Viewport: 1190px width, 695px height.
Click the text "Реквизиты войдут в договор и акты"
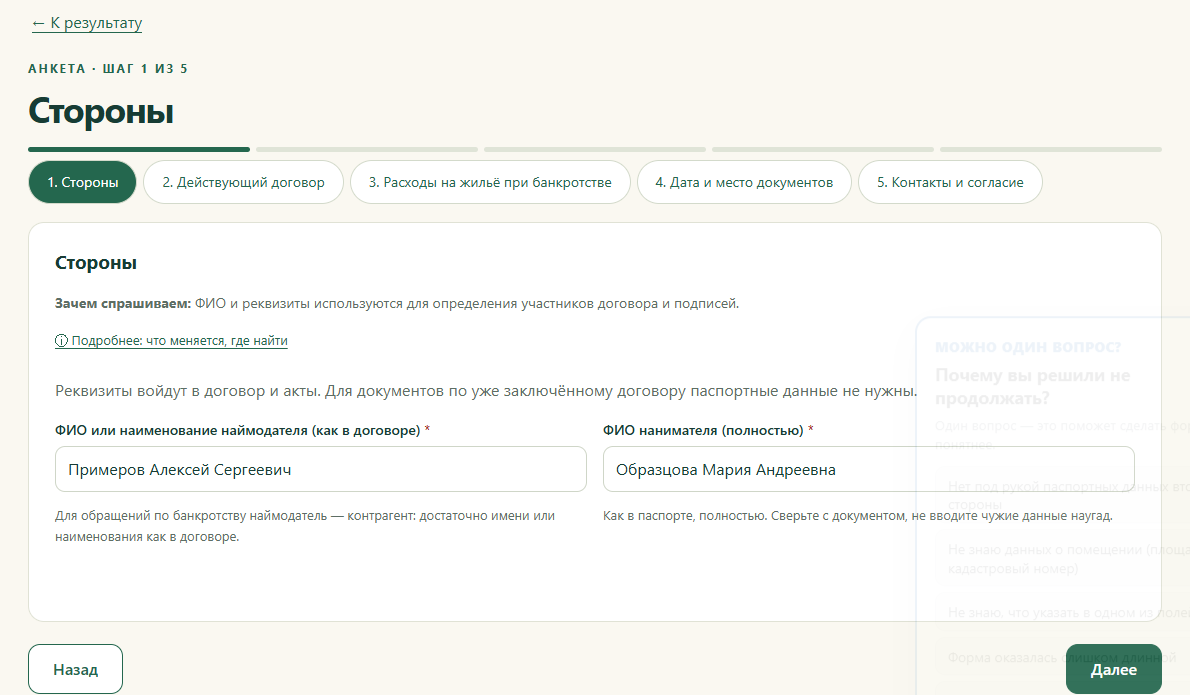tap(187, 391)
